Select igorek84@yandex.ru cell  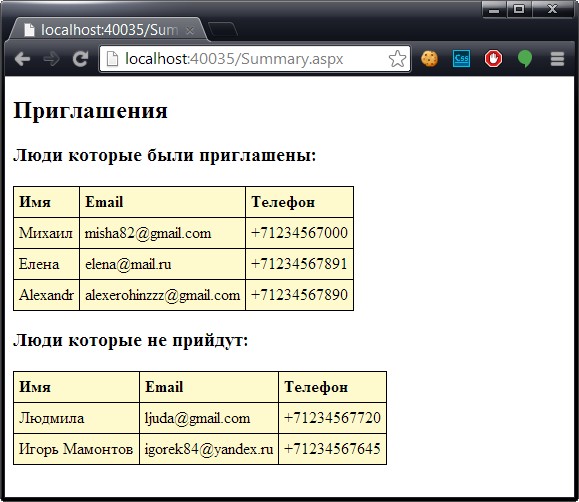coord(209,449)
